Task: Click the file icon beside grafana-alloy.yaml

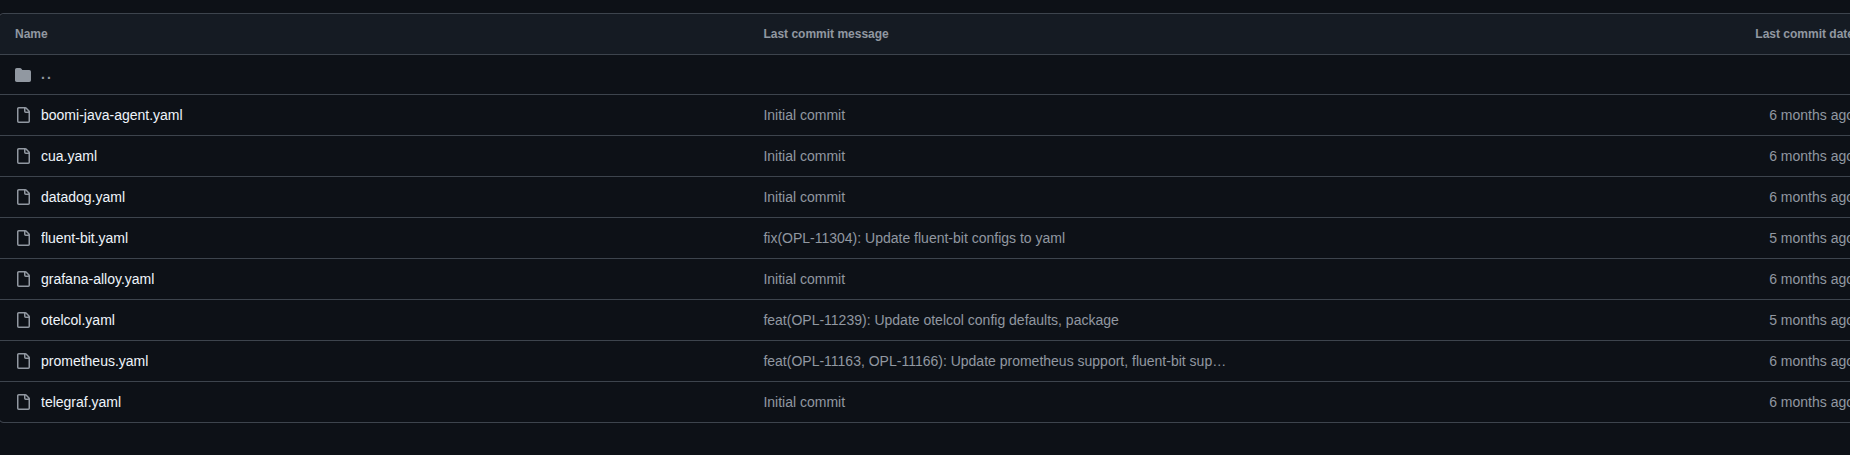Action: click(x=23, y=279)
